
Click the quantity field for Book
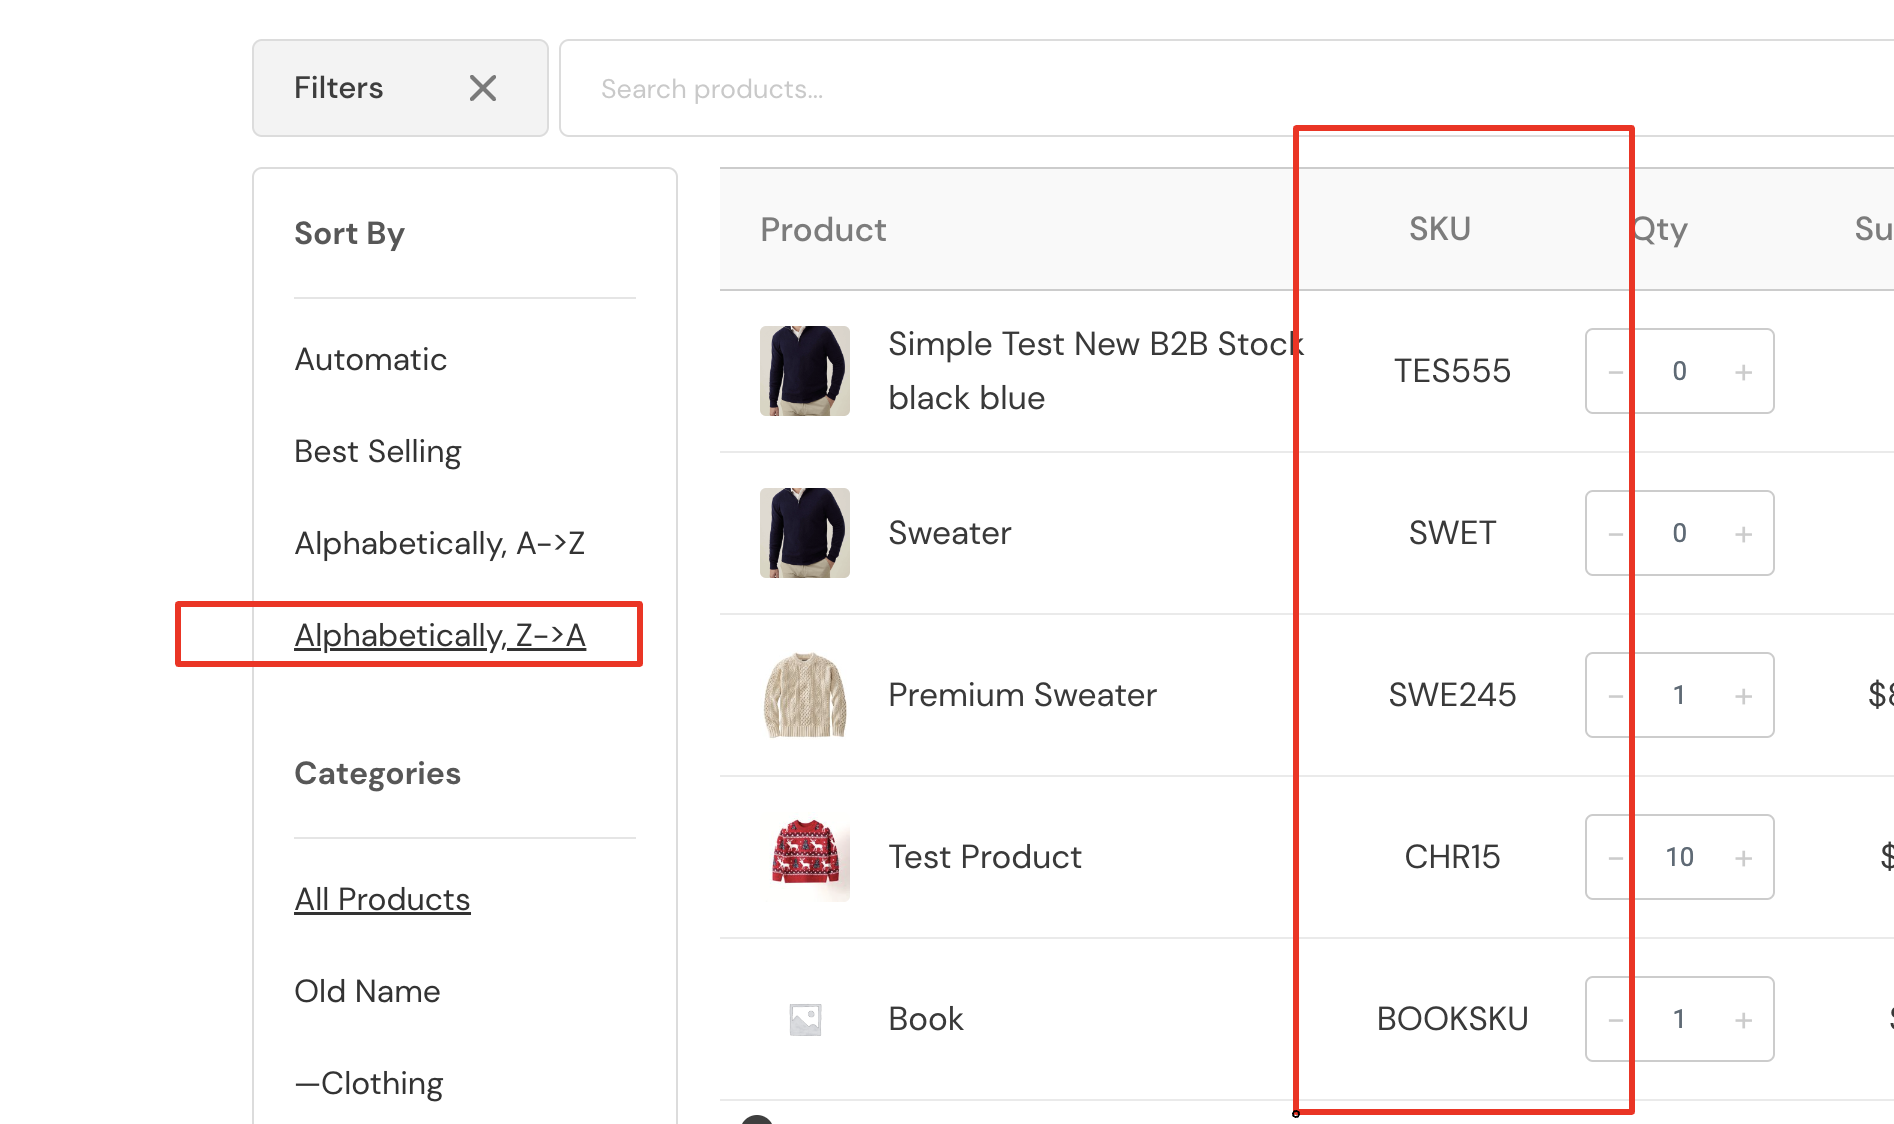1680,1019
